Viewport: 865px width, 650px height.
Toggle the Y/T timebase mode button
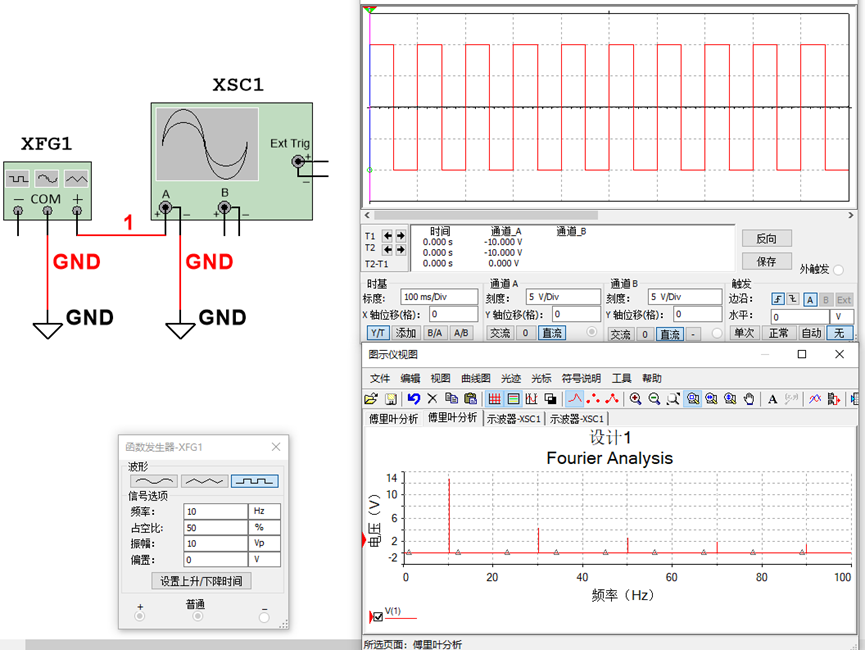tap(379, 333)
